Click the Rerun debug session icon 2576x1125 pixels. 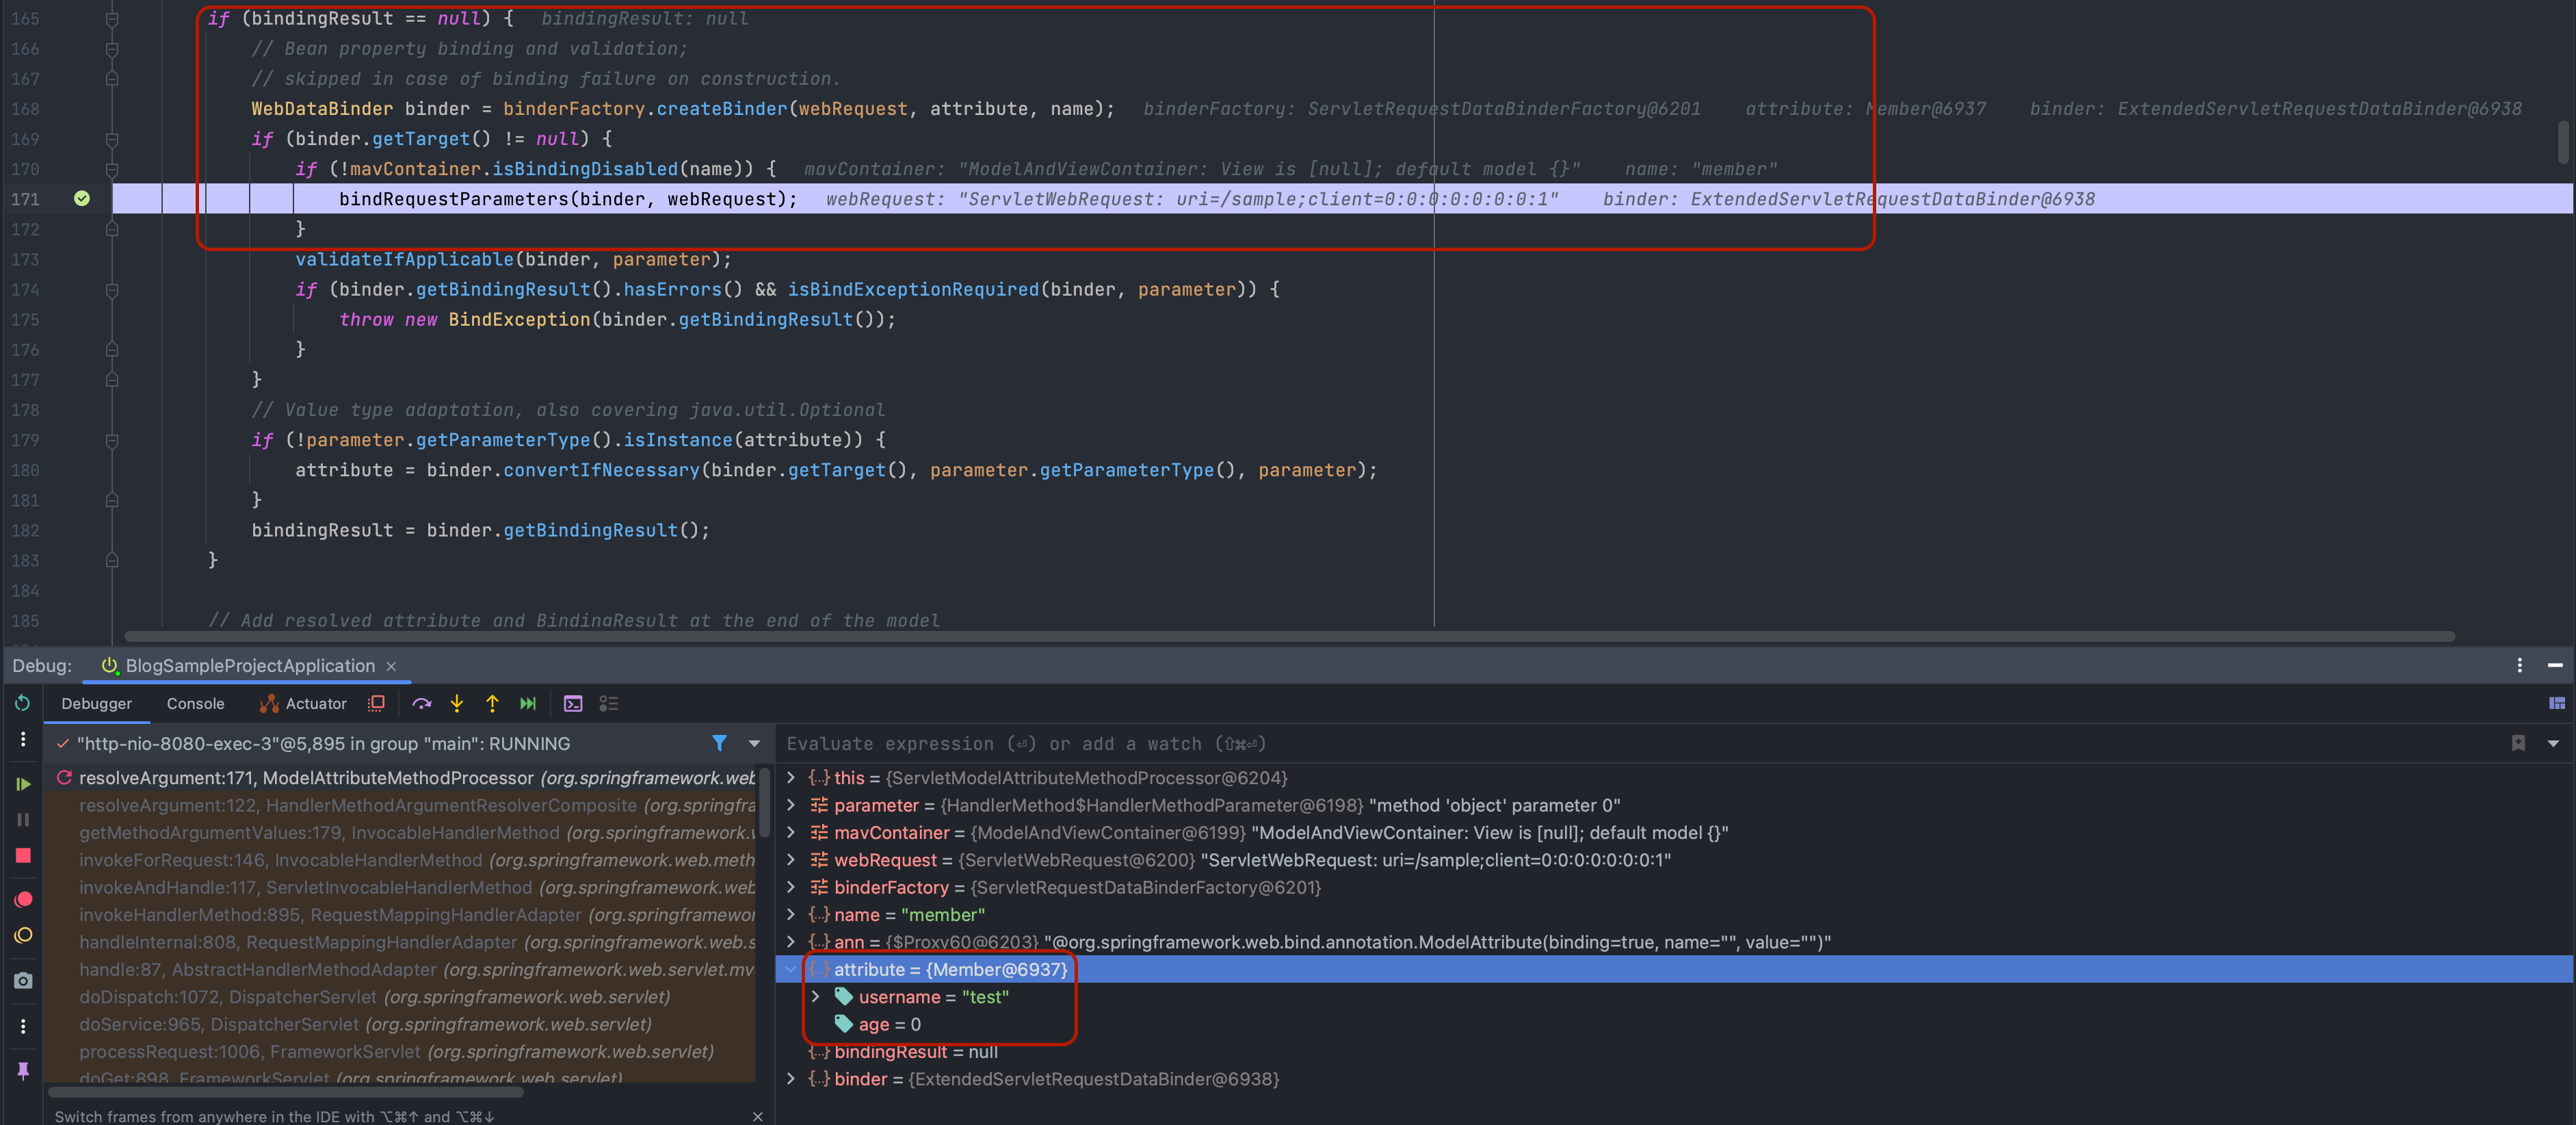pyautogui.click(x=23, y=704)
